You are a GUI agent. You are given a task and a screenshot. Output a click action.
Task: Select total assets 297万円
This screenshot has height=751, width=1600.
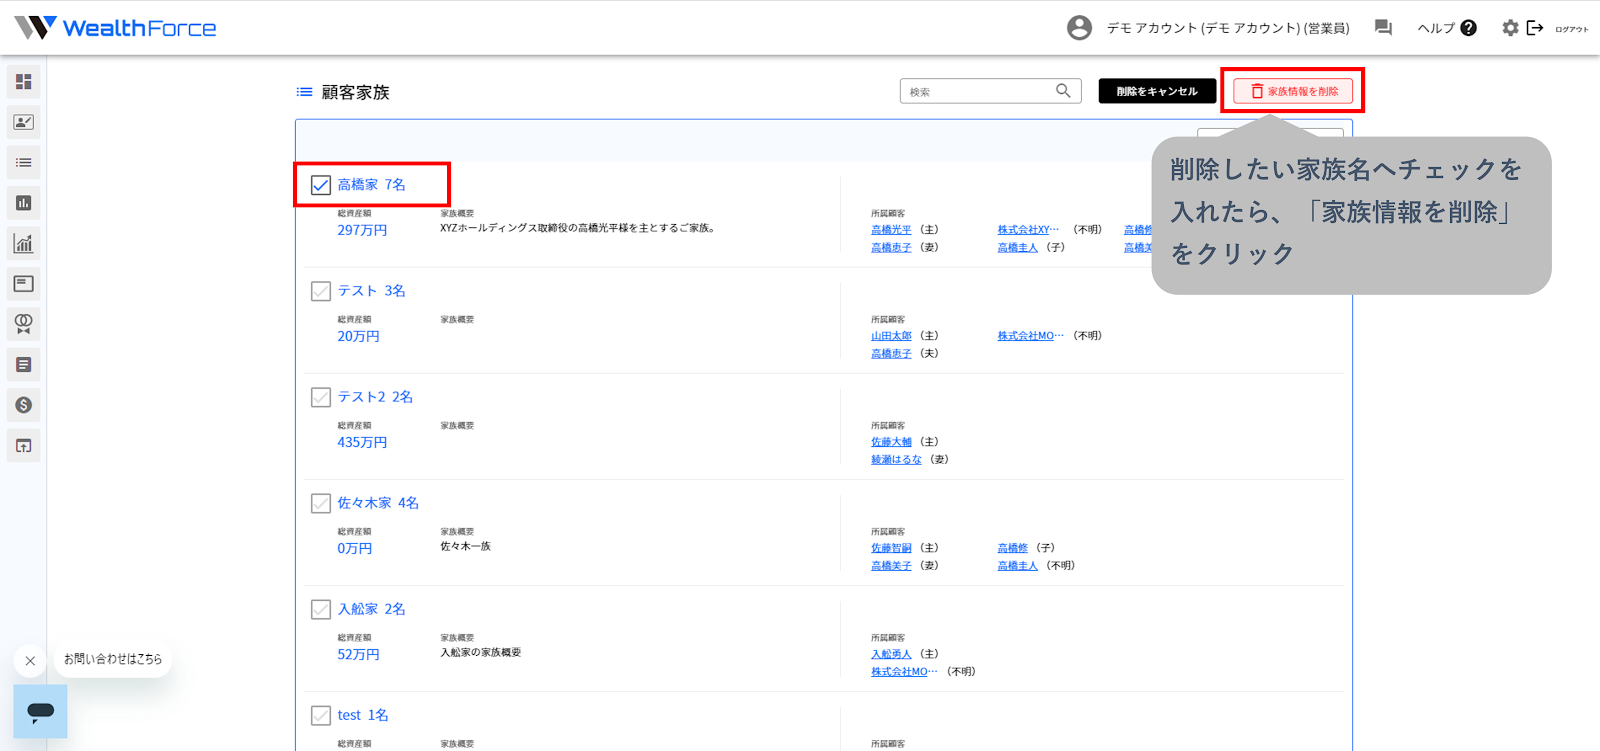point(362,230)
